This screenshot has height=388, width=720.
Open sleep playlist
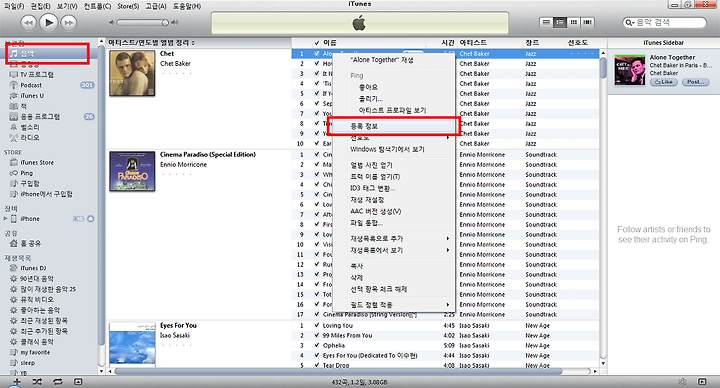point(27,363)
